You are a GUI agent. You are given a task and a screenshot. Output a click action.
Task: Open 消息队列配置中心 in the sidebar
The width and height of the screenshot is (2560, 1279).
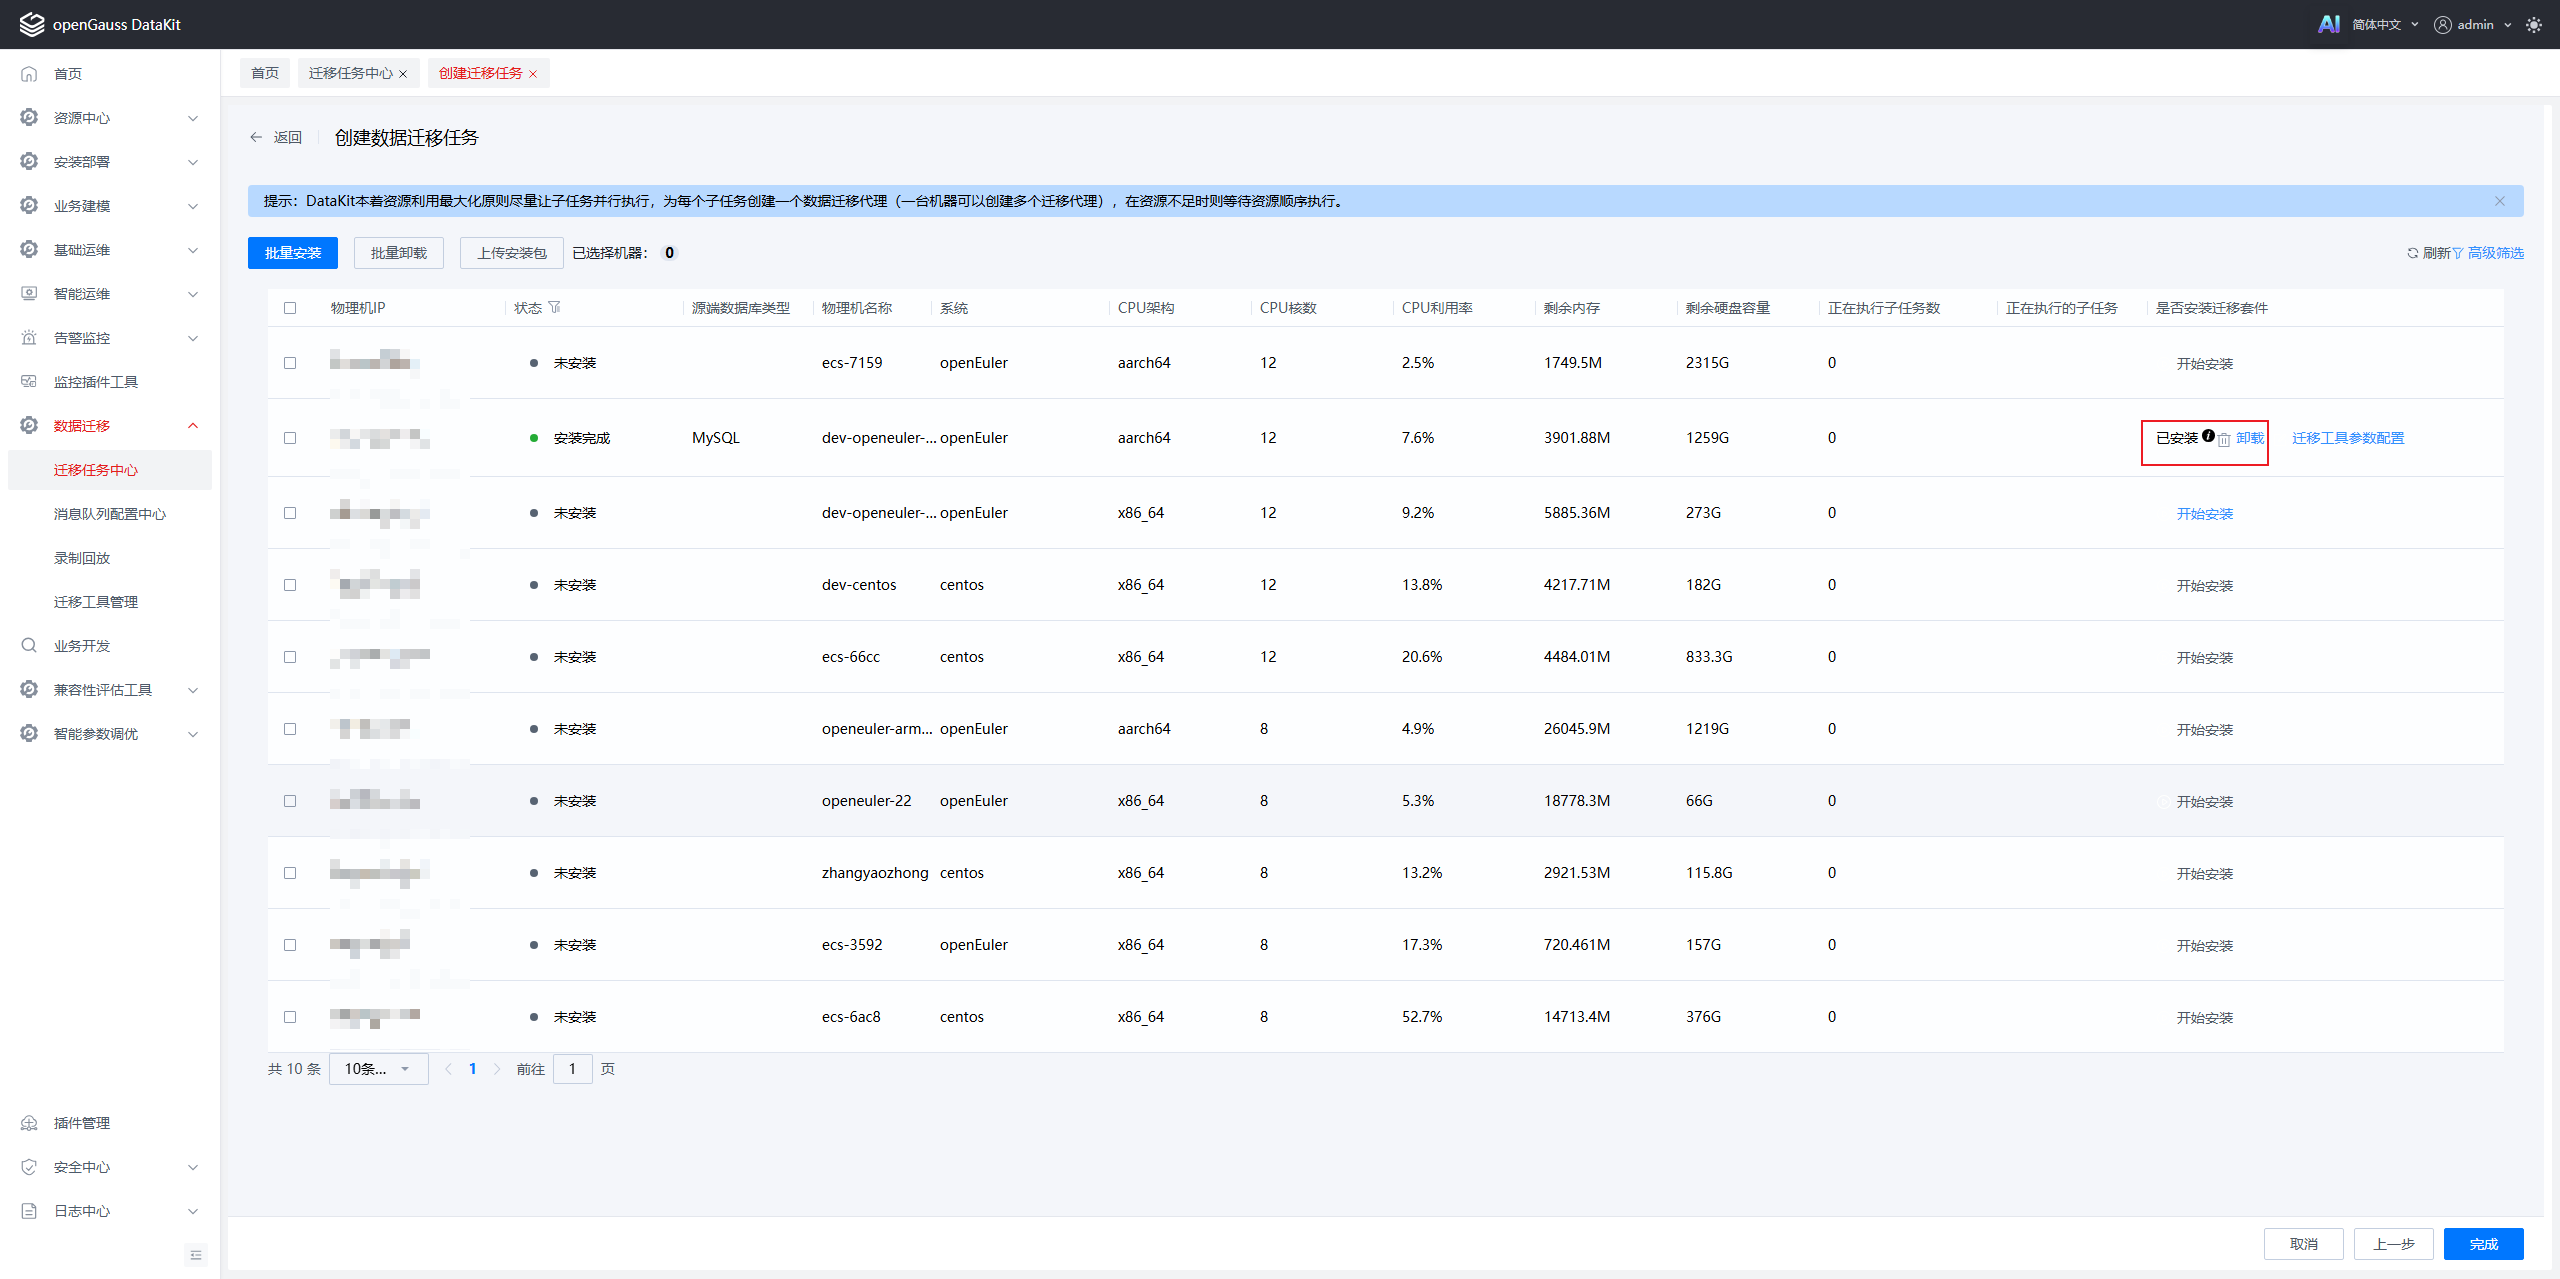coord(110,514)
